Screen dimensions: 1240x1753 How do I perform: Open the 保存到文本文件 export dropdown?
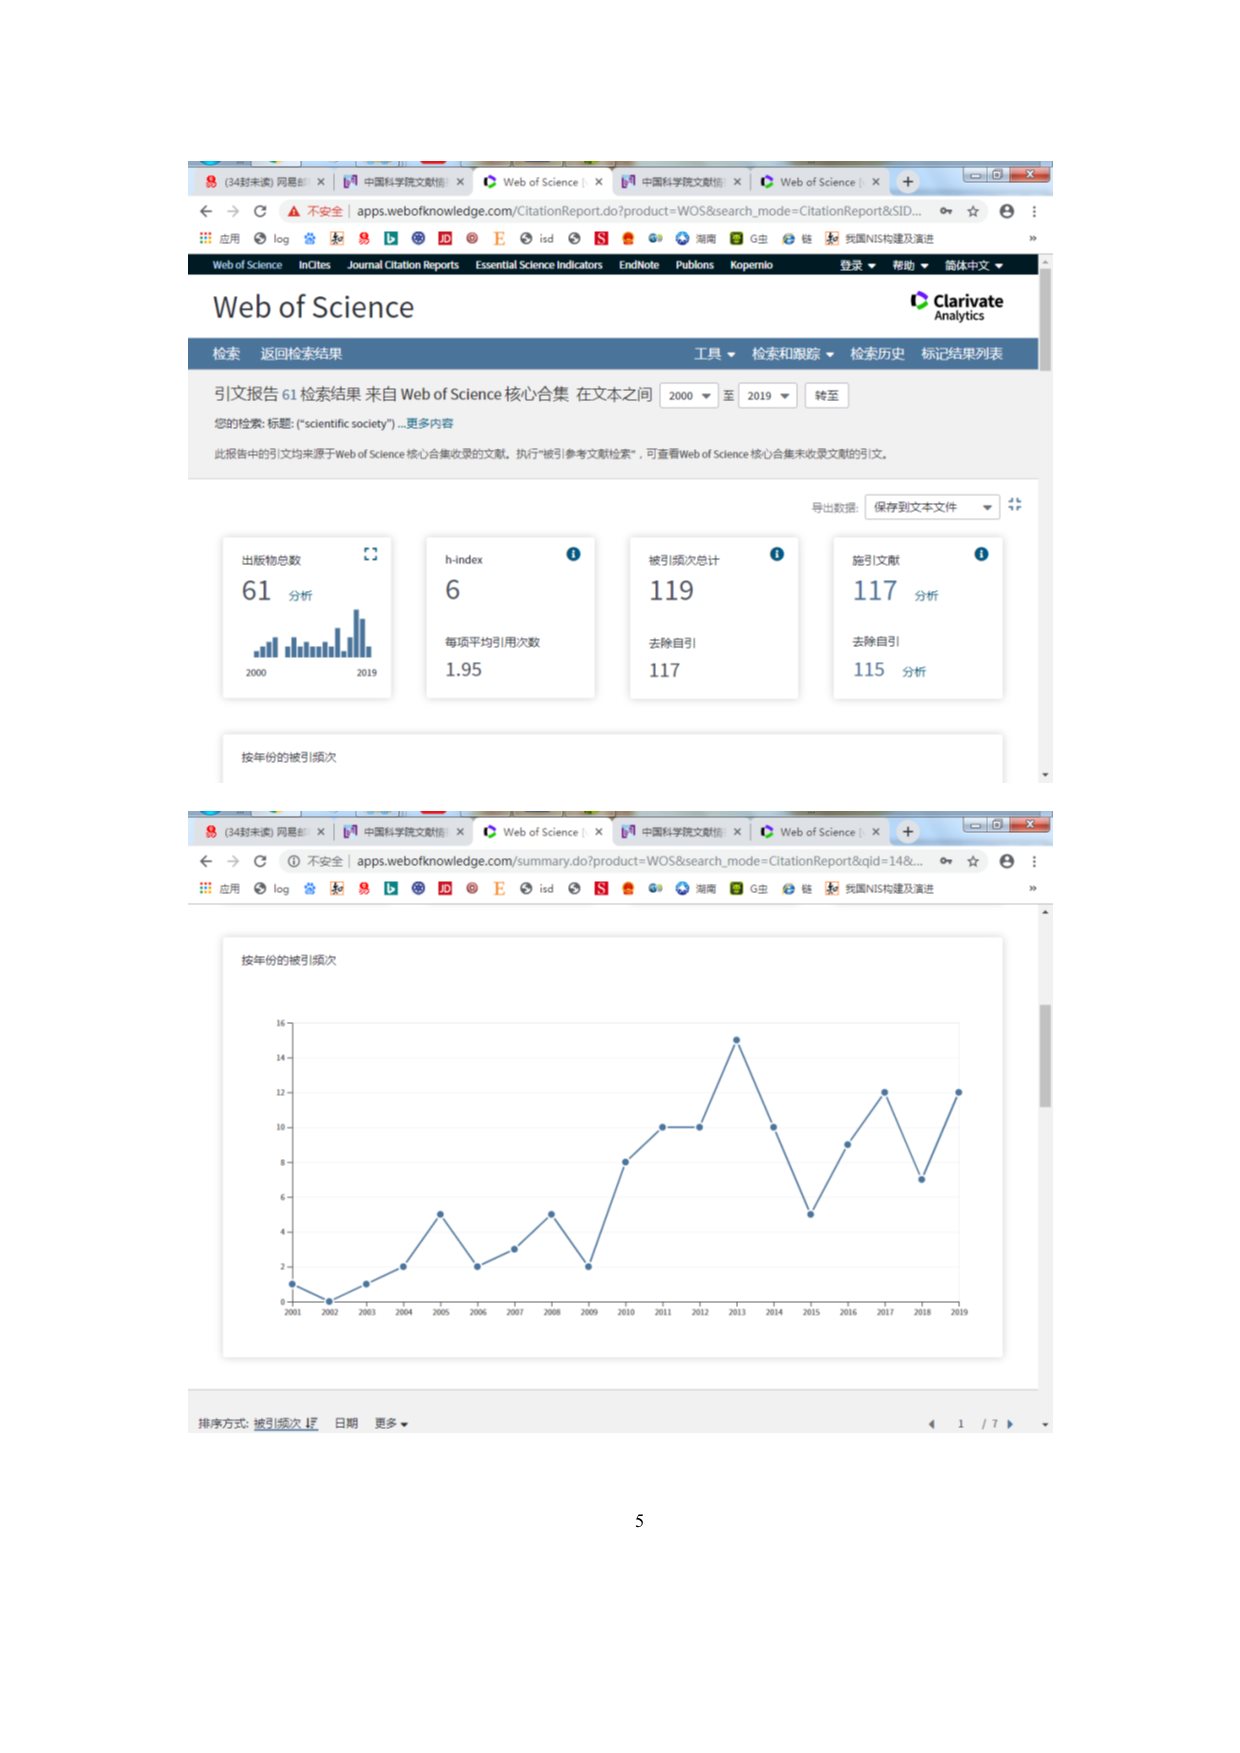pyautogui.click(x=932, y=507)
